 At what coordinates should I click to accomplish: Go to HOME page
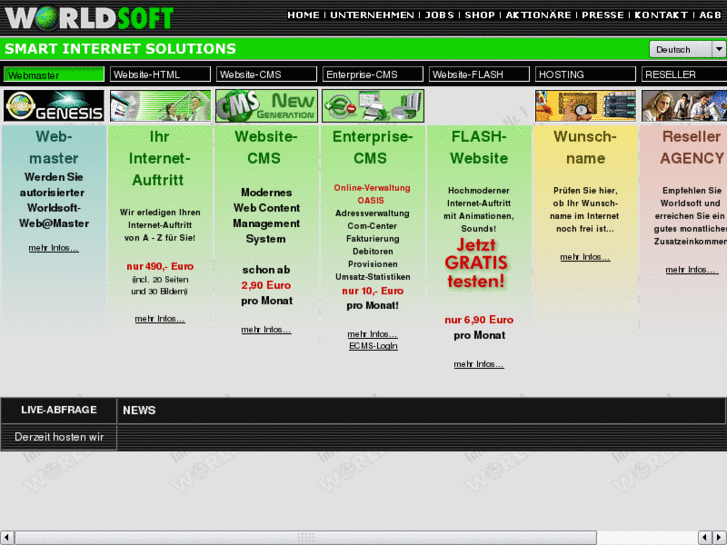pyautogui.click(x=303, y=15)
